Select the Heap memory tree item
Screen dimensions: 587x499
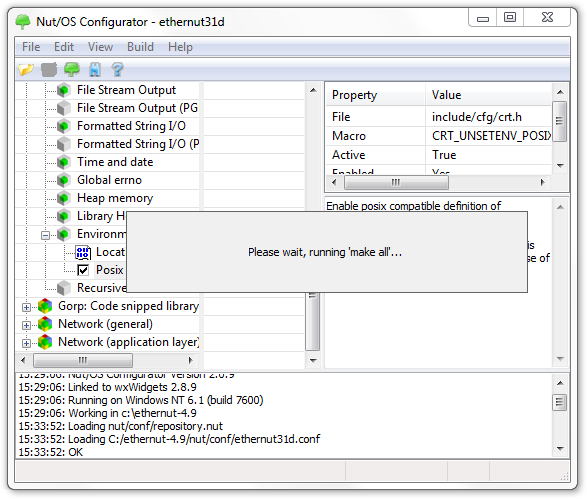[115, 198]
